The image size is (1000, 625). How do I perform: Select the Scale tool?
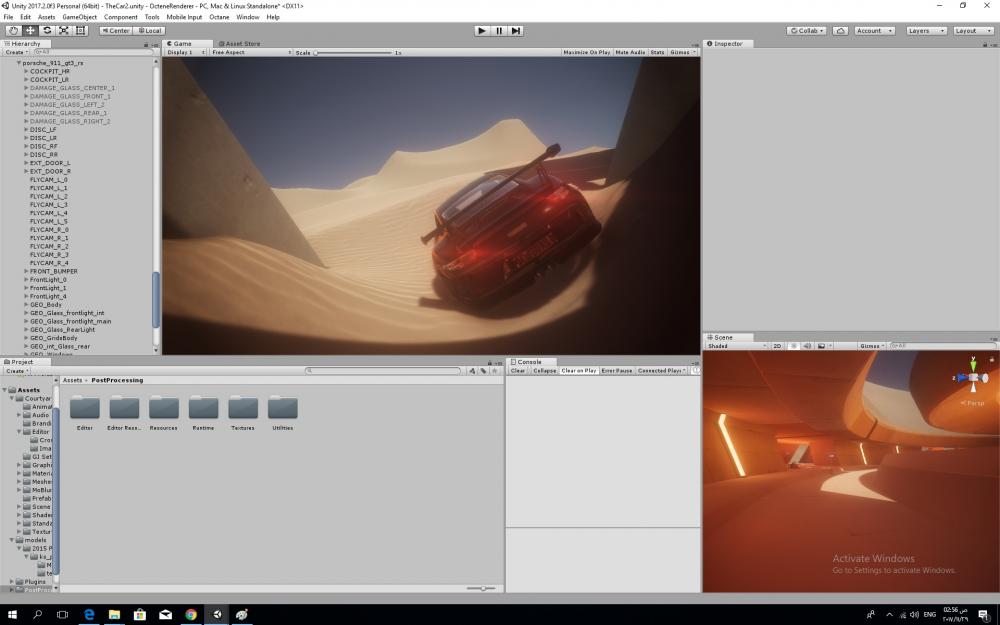tap(64, 31)
